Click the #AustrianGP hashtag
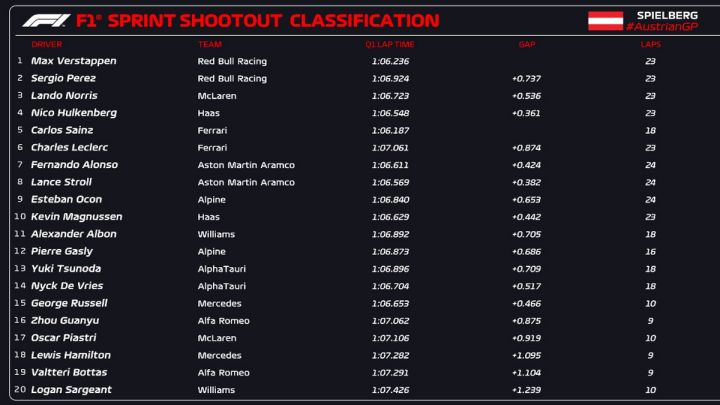The height and width of the screenshot is (405, 720). pos(669,27)
